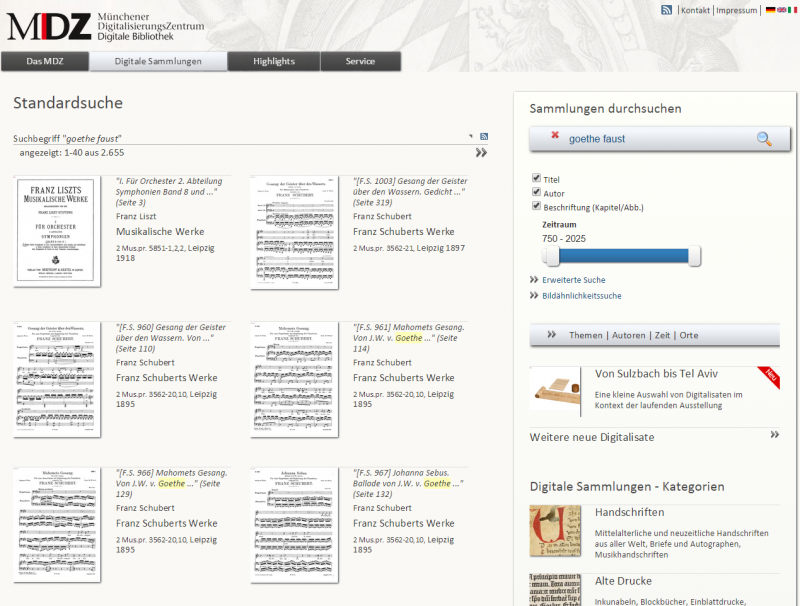This screenshot has width=800, height=606.
Task: Go to next results page arrow
Action: 481,153
